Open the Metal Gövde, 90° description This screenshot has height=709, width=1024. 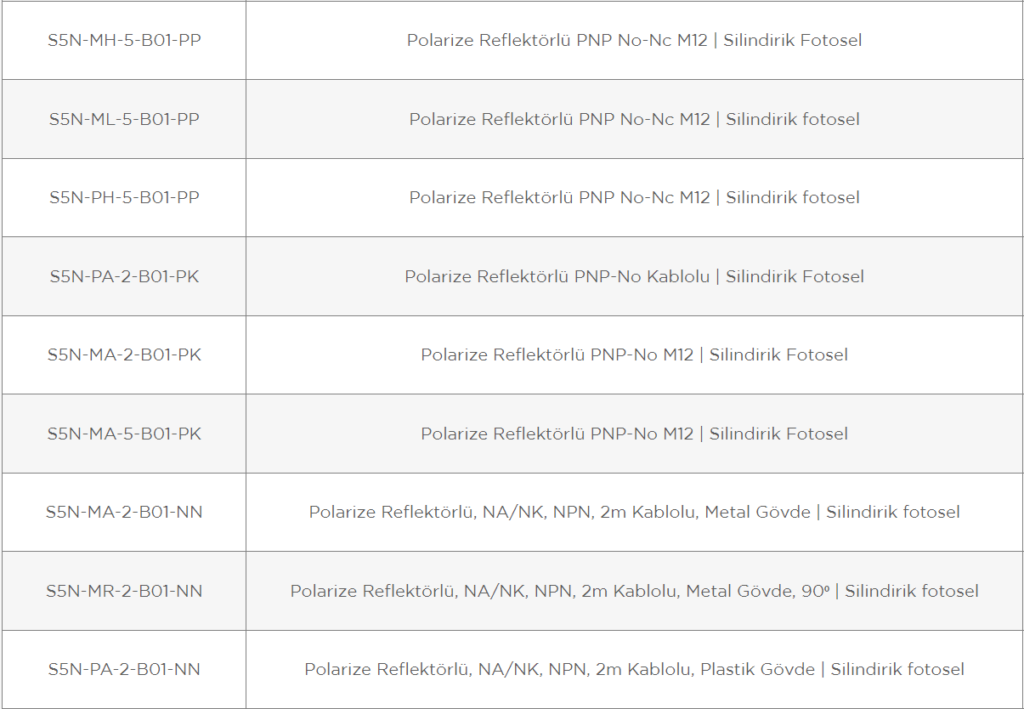click(x=634, y=591)
